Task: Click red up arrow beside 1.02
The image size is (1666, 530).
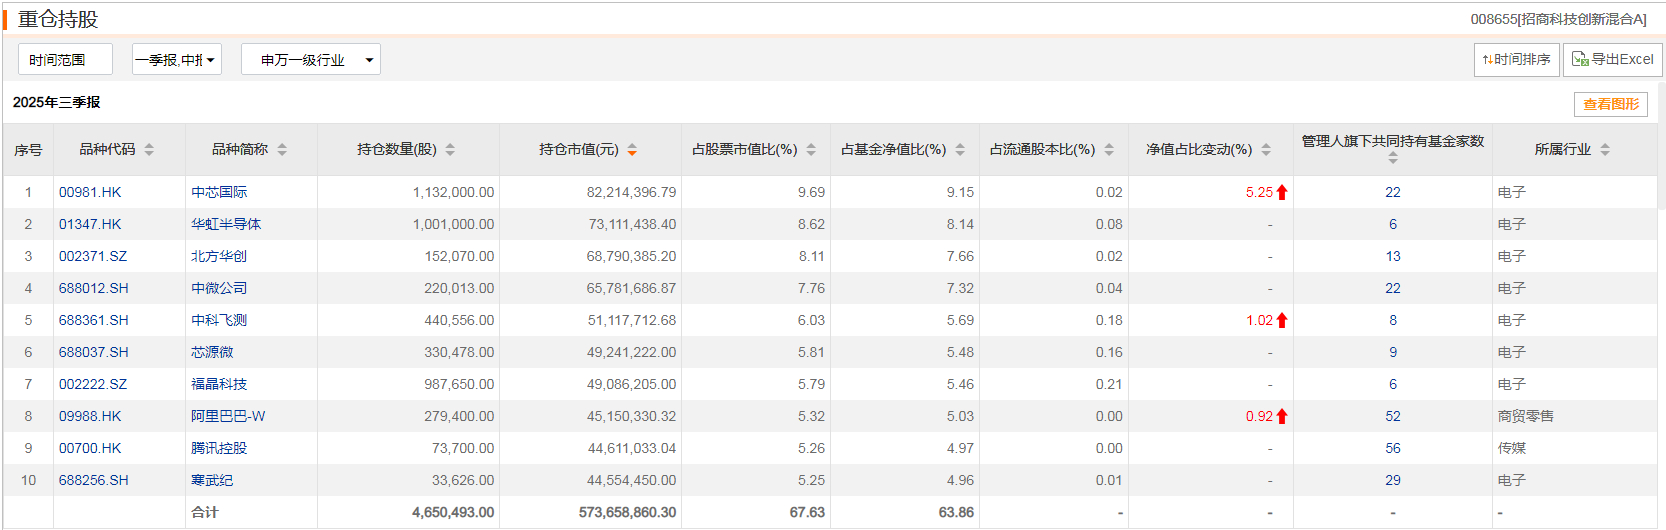Action: pos(1282,321)
